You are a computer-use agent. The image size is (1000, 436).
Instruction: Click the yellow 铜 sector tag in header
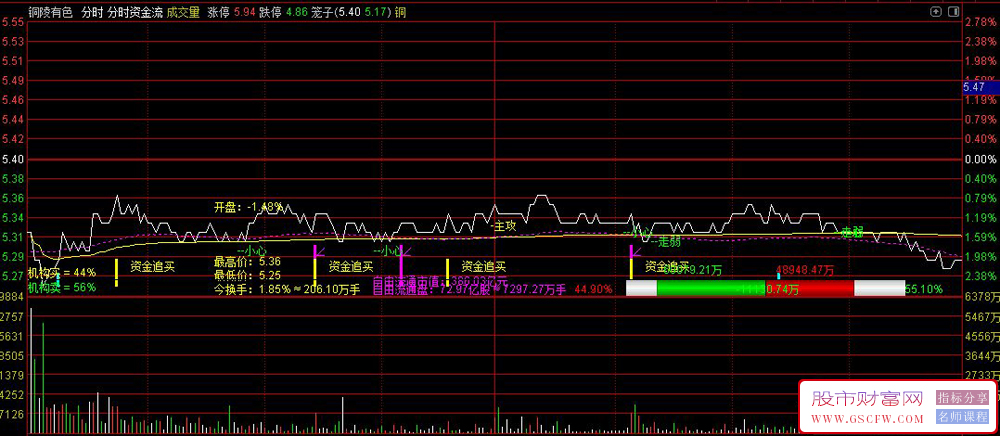point(399,11)
